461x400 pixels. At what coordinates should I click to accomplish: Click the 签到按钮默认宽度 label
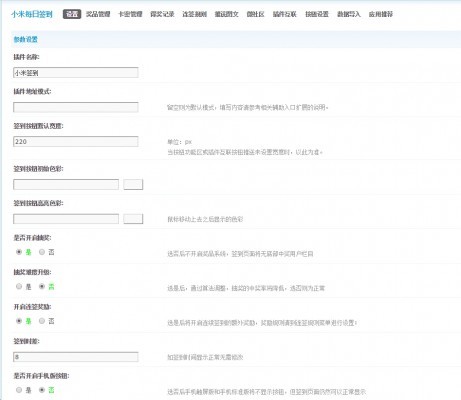(x=38, y=126)
